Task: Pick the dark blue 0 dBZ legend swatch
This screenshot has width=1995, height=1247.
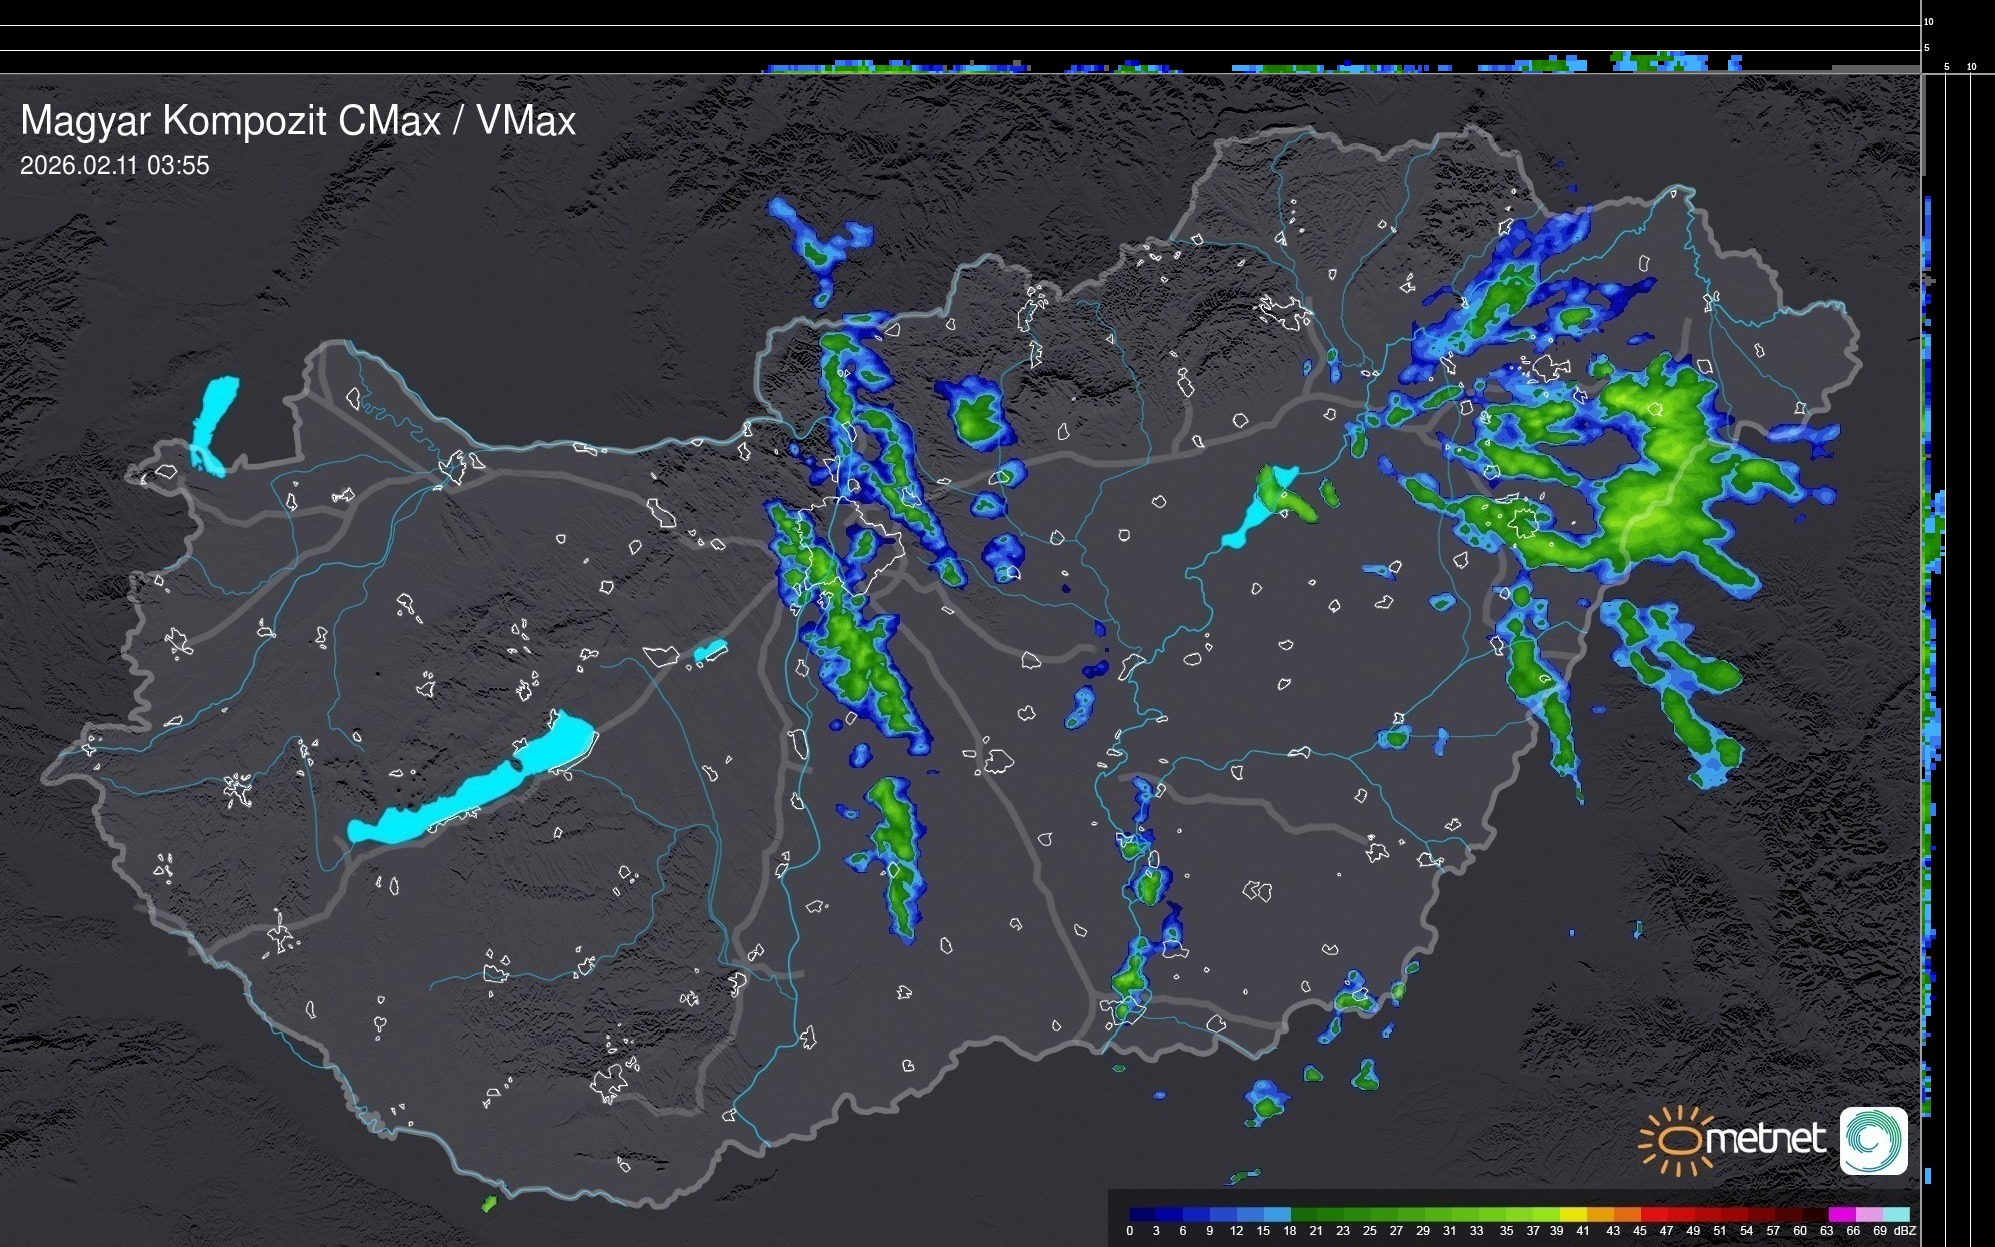Action: (1143, 1214)
